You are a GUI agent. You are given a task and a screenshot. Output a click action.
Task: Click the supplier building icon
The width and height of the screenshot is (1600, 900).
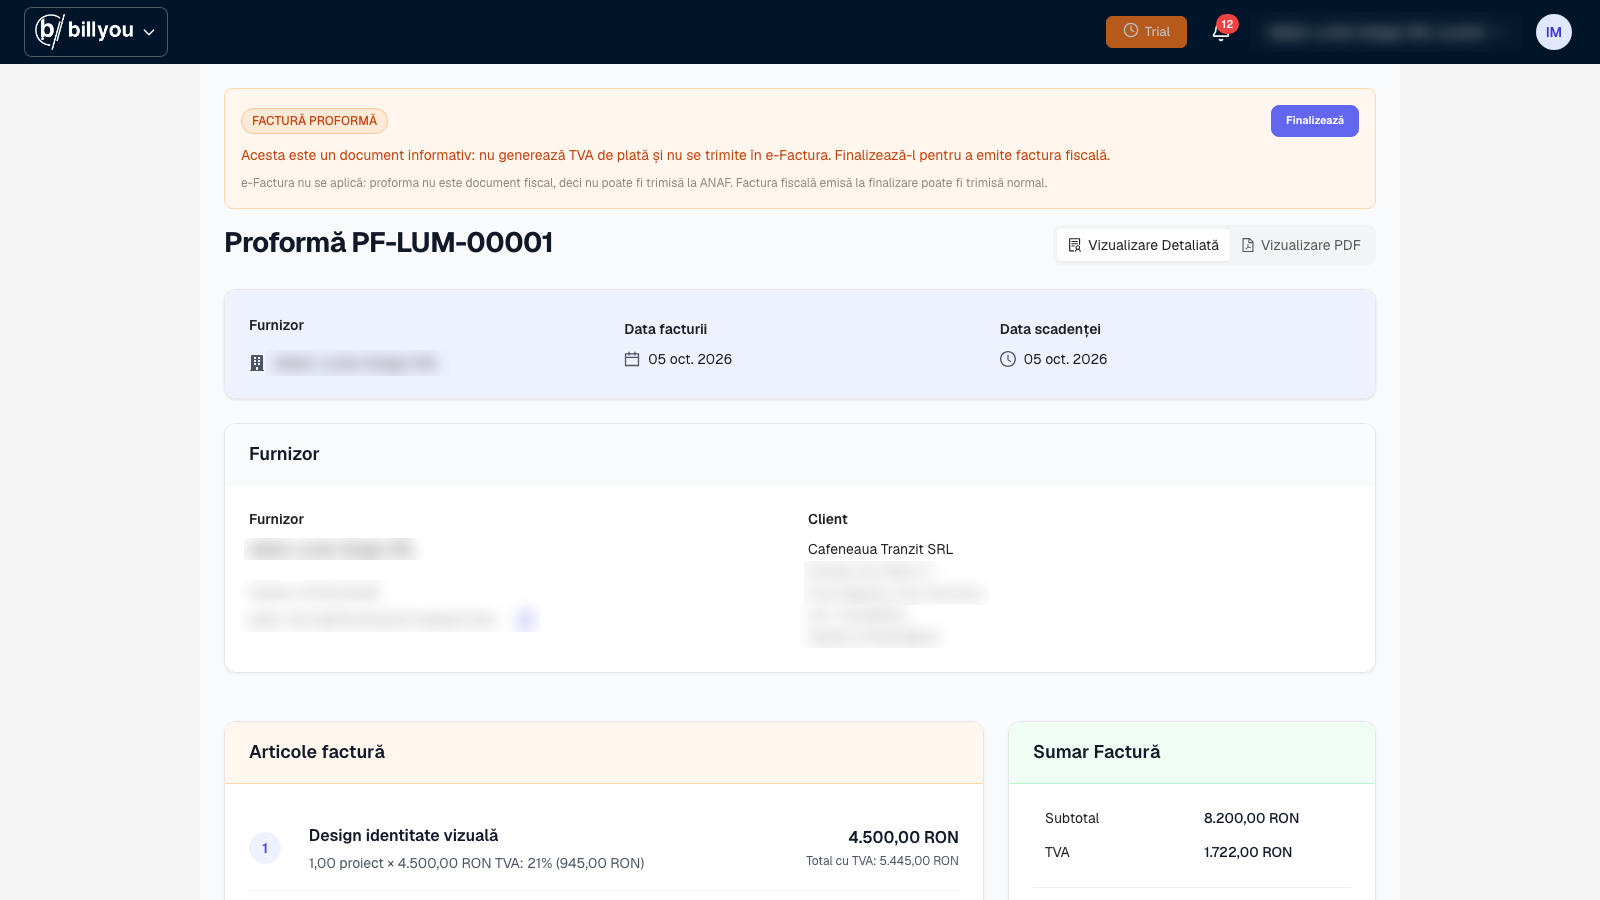pyautogui.click(x=257, y=363)
